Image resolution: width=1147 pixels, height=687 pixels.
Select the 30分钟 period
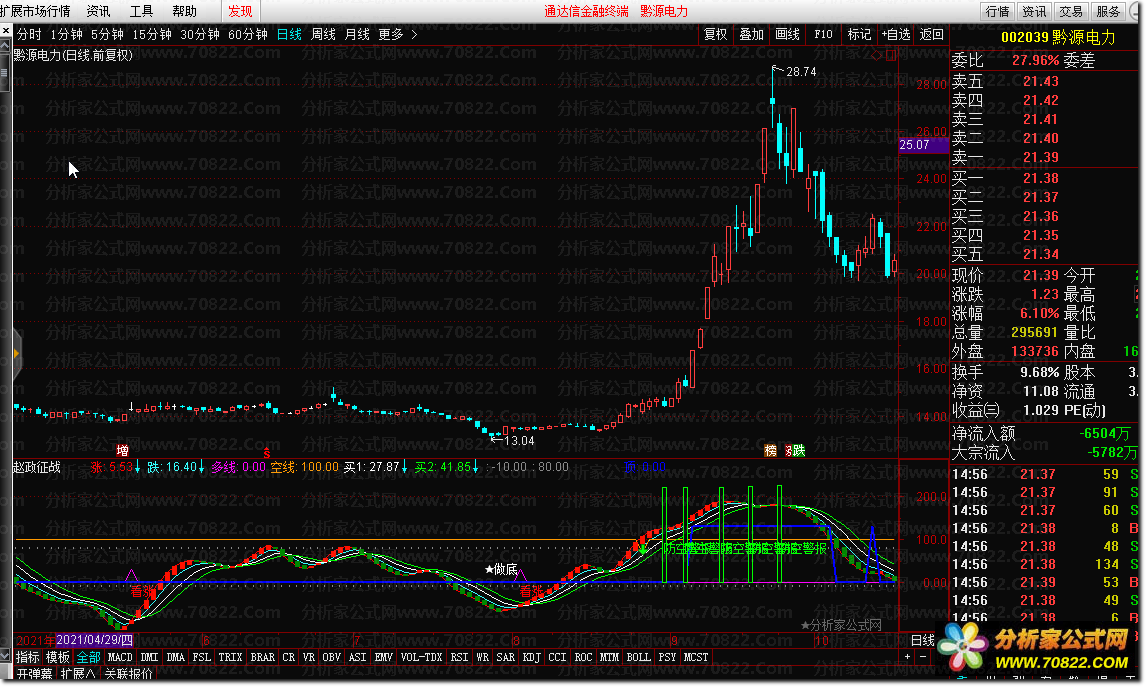(x=200, y=34)
